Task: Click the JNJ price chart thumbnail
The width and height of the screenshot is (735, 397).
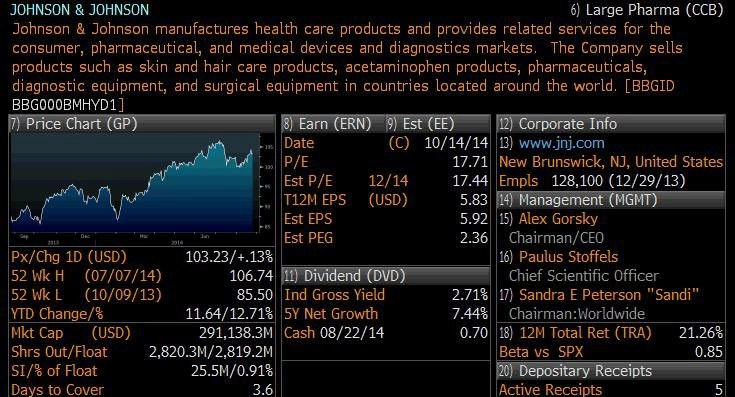Action: pos(142,189)
